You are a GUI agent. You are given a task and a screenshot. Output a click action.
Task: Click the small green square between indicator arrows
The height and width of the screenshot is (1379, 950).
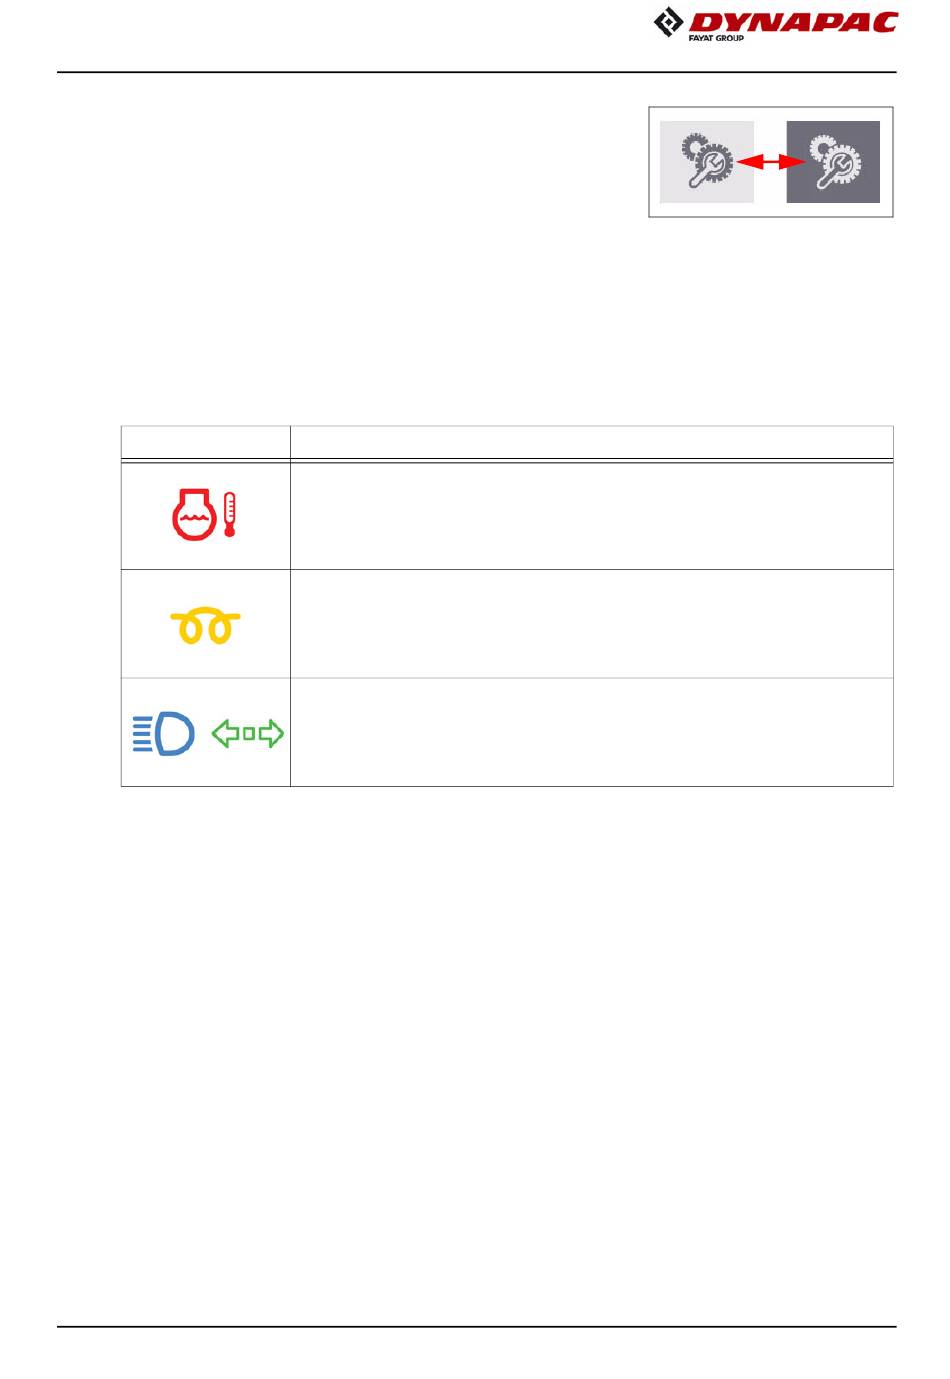click(249, 734)
